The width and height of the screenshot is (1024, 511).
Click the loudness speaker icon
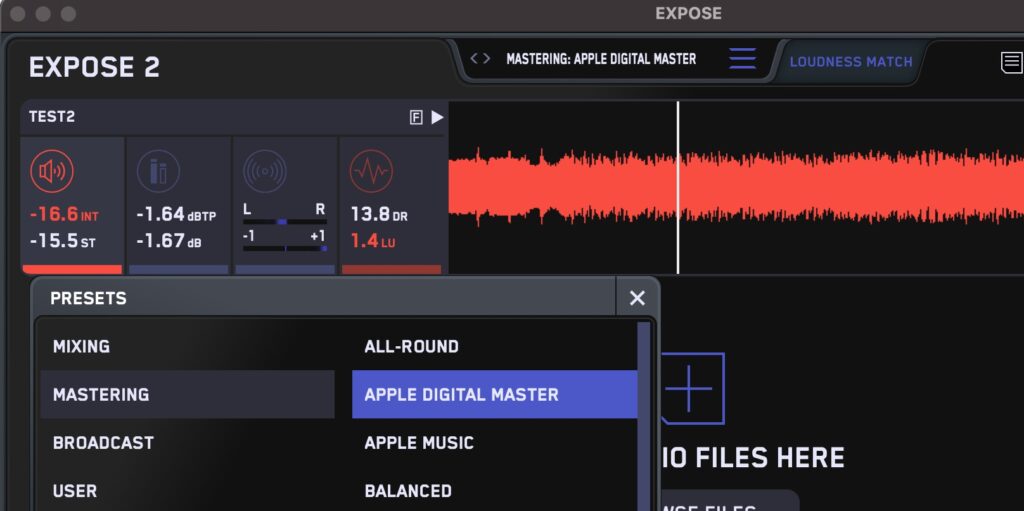[49, 172]
